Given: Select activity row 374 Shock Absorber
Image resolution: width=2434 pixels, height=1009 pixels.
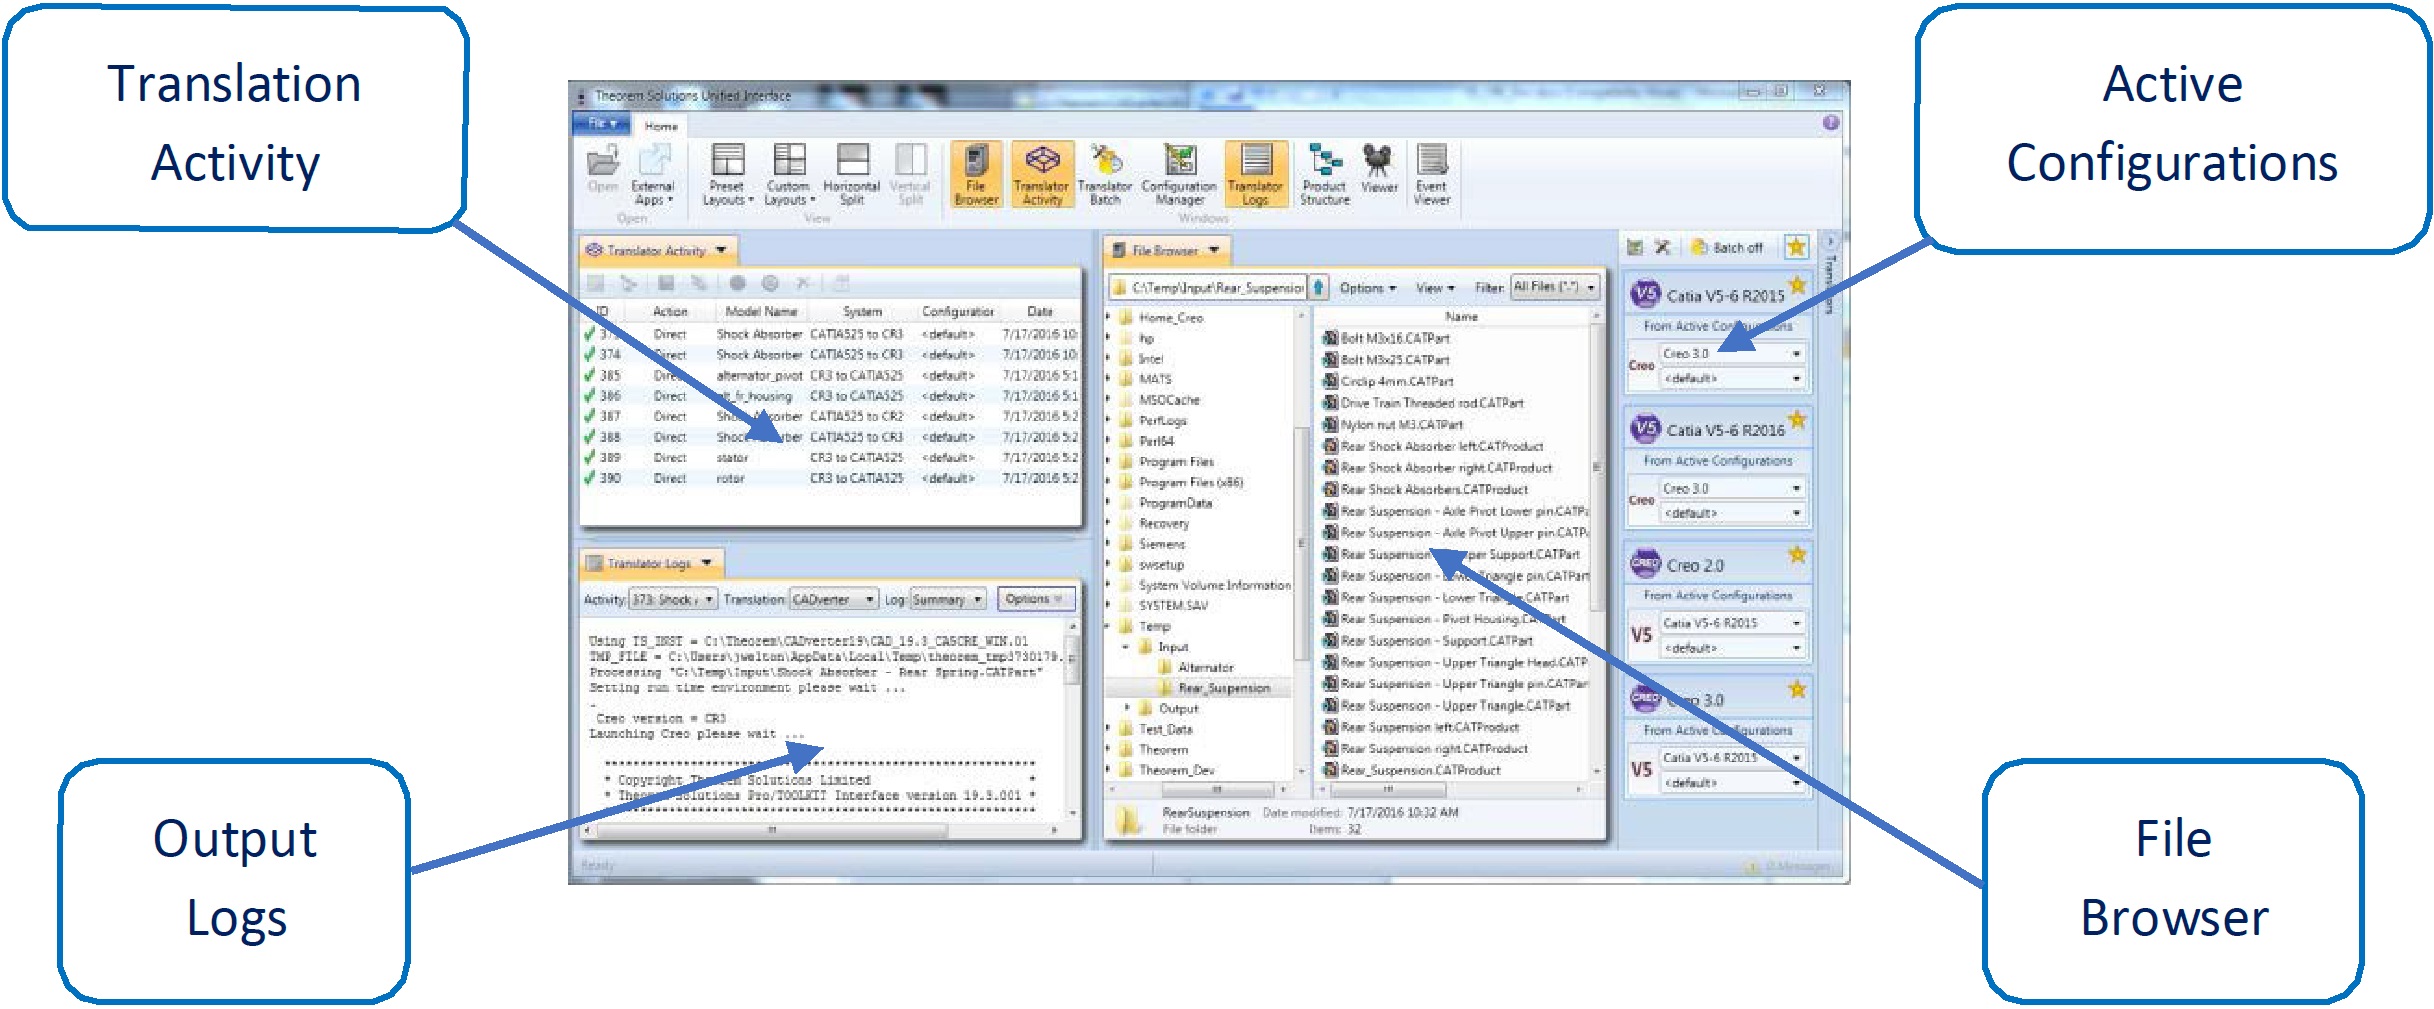Looking at the screenshot, I should click(x=831, y=355).
